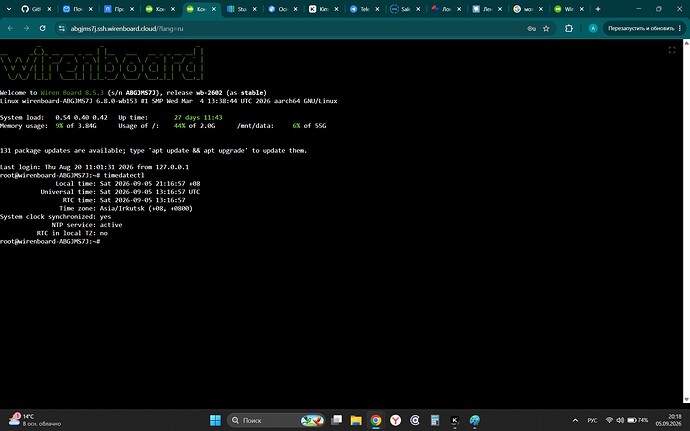Open the Stu browser tab

click(236, 9)
